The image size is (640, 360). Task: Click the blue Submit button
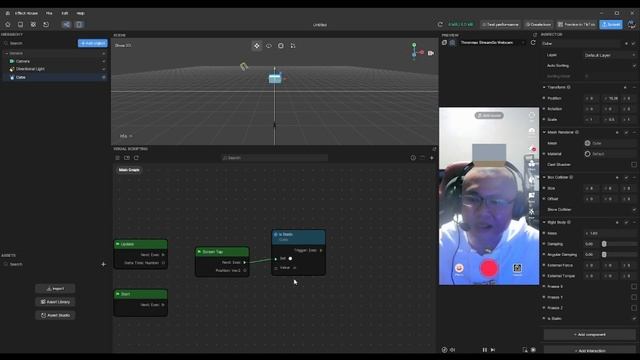[x=611, y=24]
